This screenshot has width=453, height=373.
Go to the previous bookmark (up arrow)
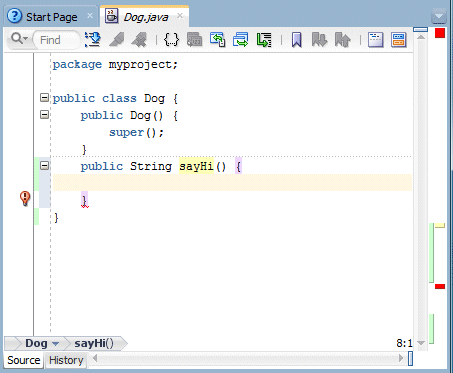coord(342,40)
